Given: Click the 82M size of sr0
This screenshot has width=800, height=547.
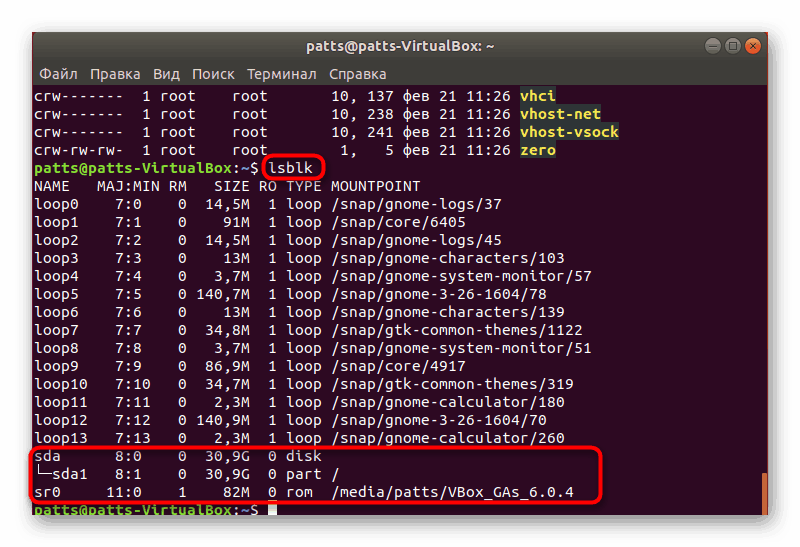Looking at the screenshot, I should 236,492.
